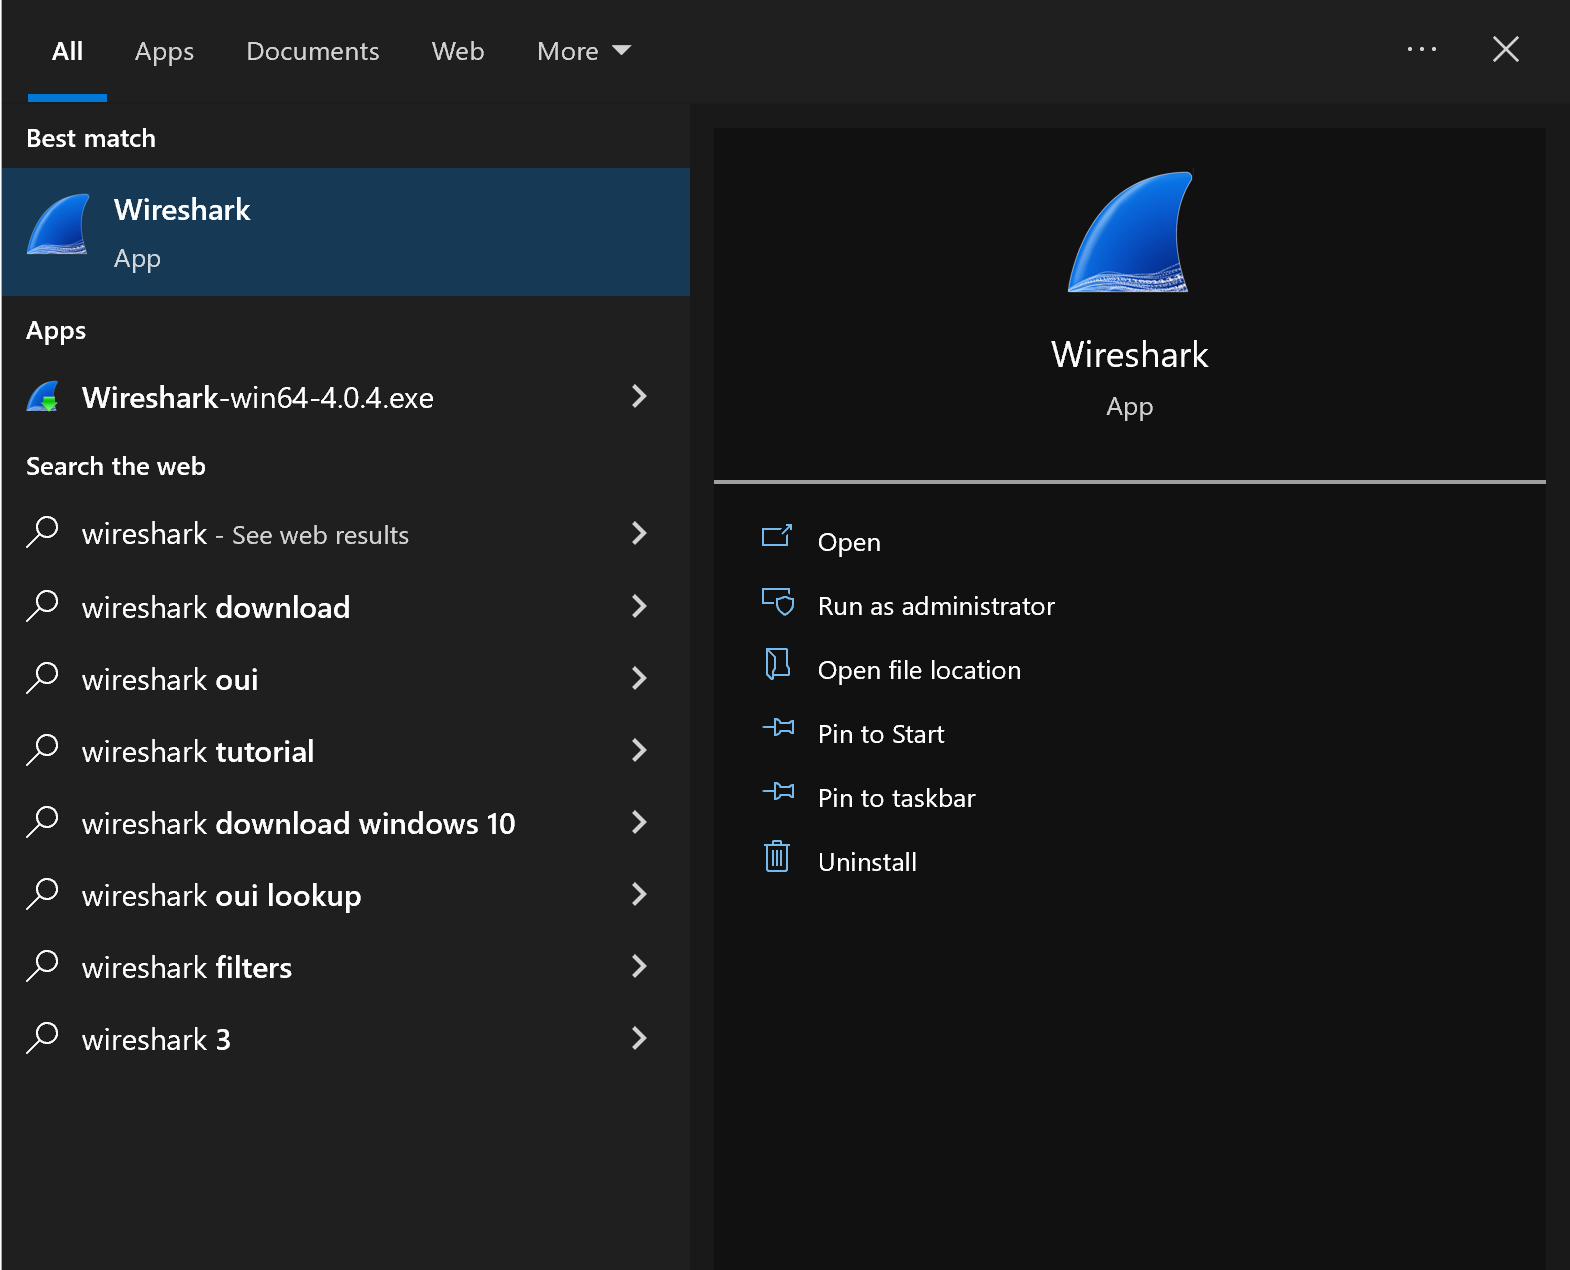Expand arrow for 'wireshark oui'
1570x1270 pixels.
(x=640, y=678)
